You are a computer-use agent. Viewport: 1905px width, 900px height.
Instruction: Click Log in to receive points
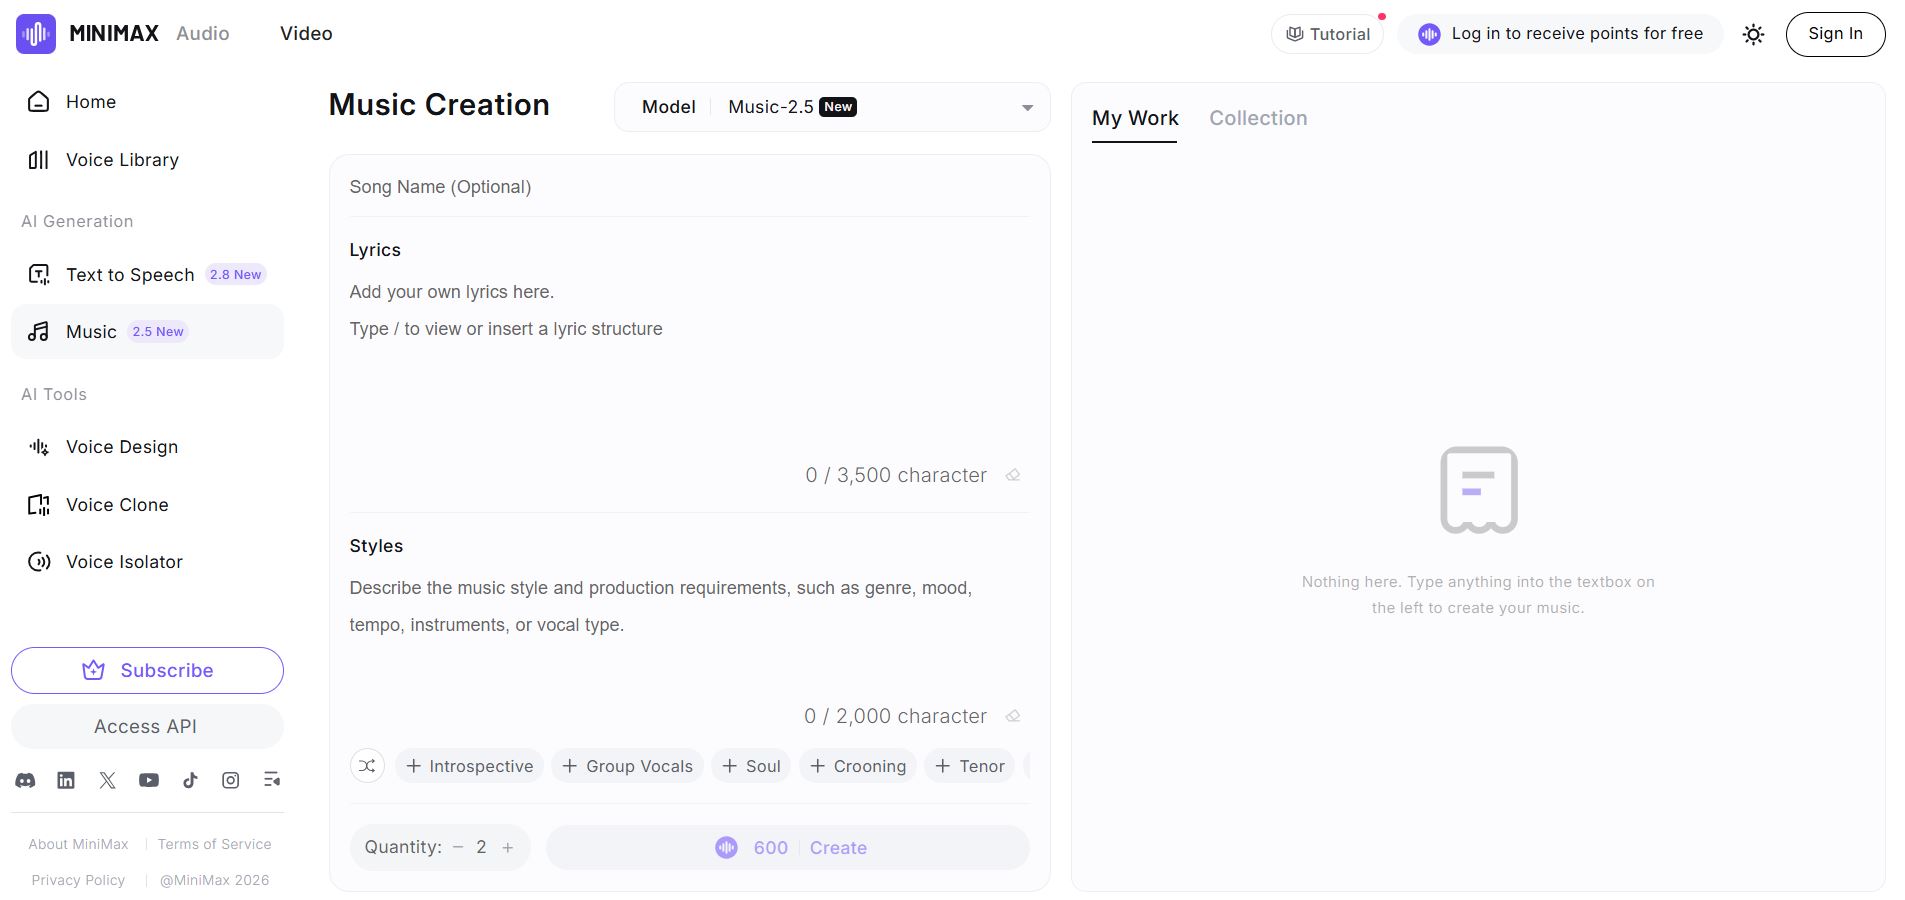[x=1560, y=34]
